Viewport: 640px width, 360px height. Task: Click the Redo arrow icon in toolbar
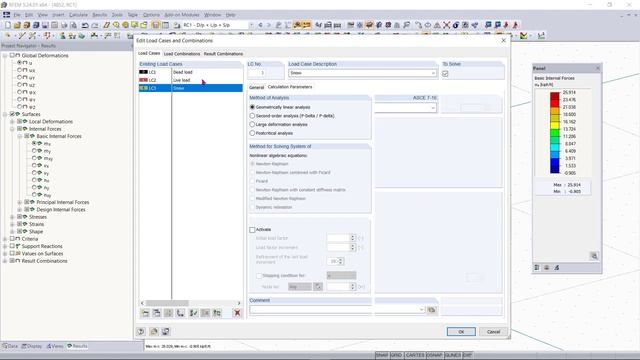95,25
